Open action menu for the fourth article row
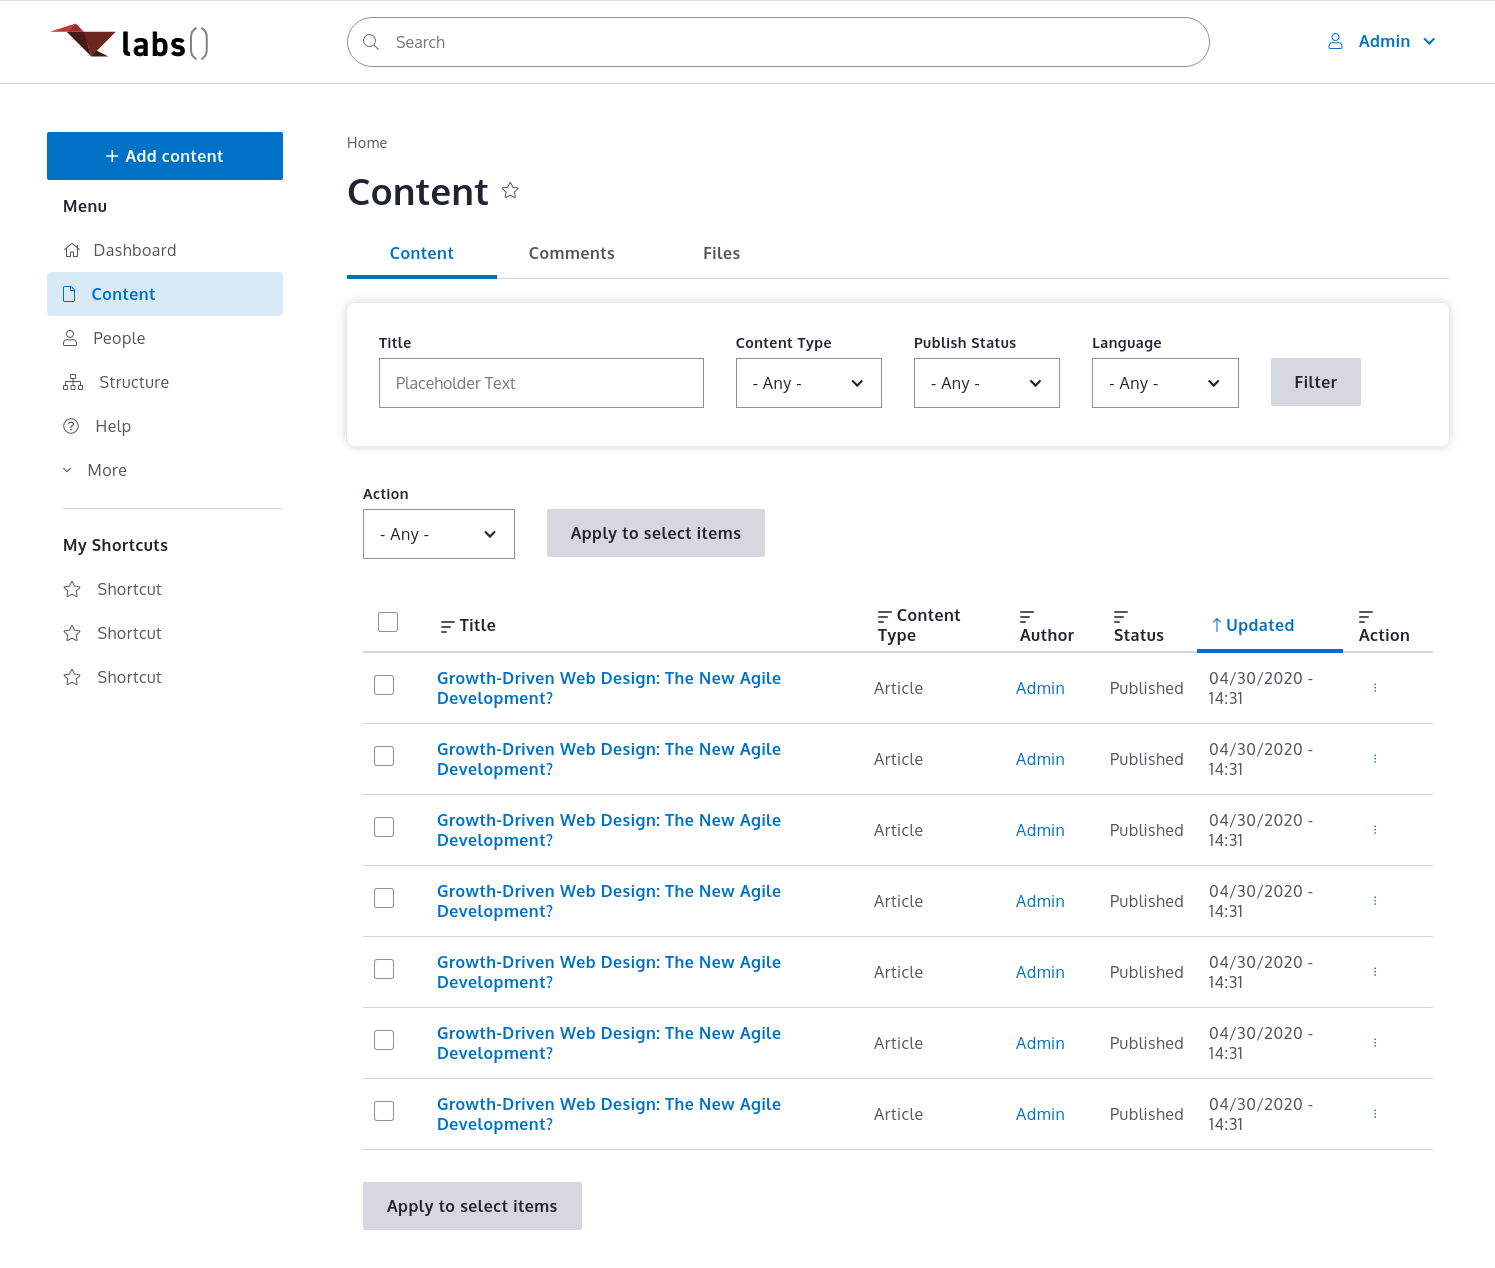 1375,901
